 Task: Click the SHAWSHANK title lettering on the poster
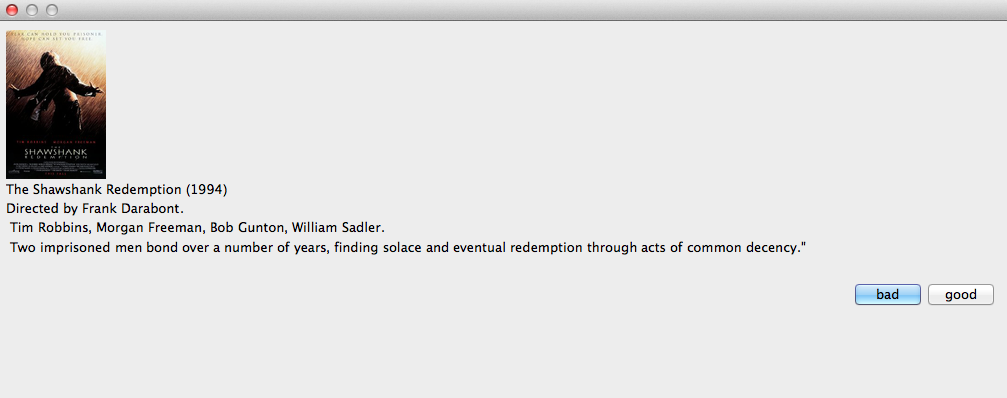click(x=55, y=151)
